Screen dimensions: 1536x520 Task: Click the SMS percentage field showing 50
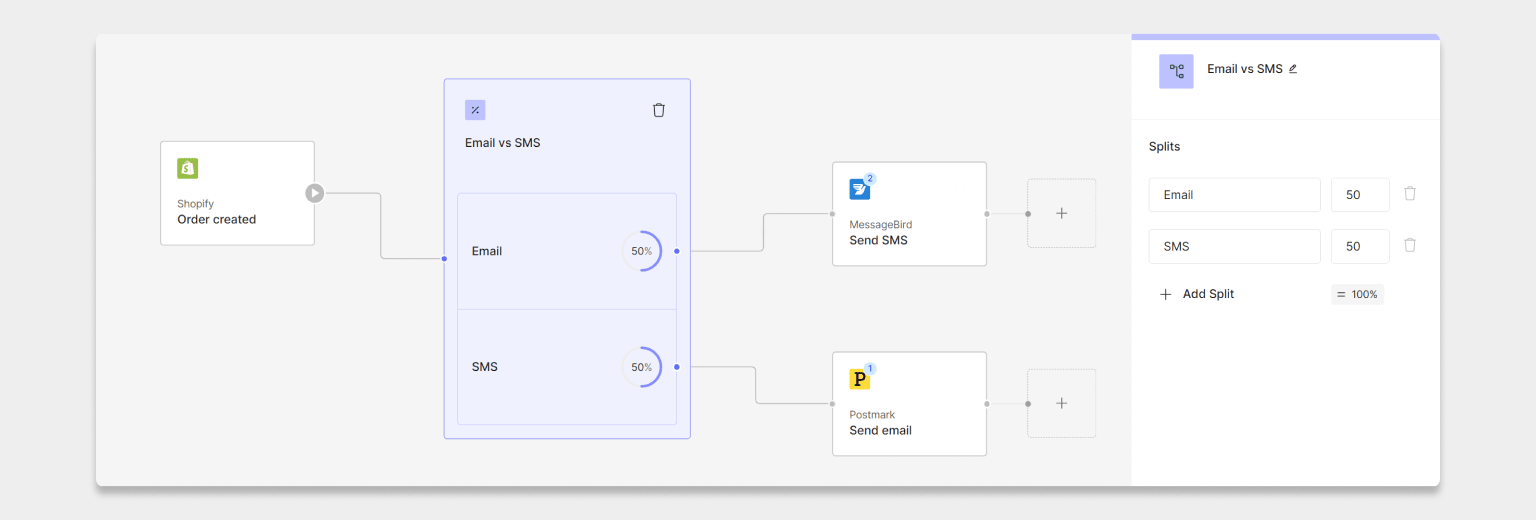coord(1360,246)
